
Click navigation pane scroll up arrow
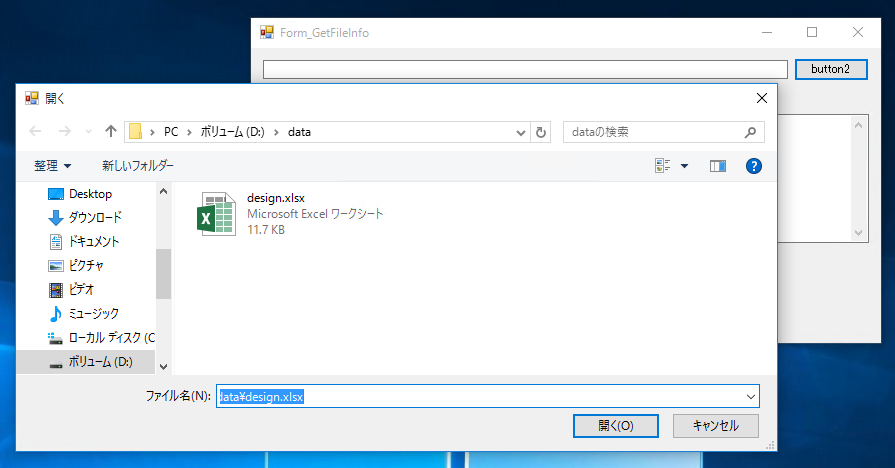coord(164,191)
